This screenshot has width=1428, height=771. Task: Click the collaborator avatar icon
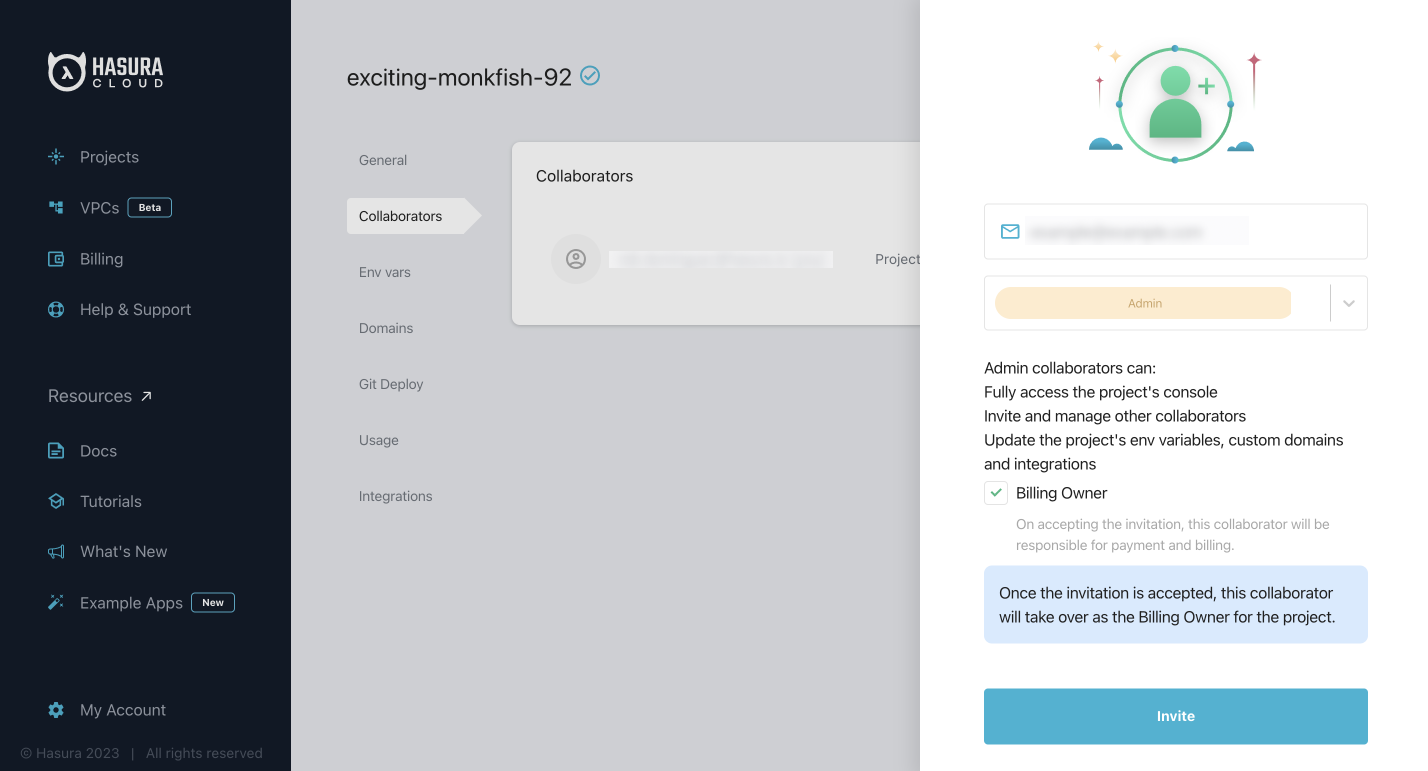[576, 259]
